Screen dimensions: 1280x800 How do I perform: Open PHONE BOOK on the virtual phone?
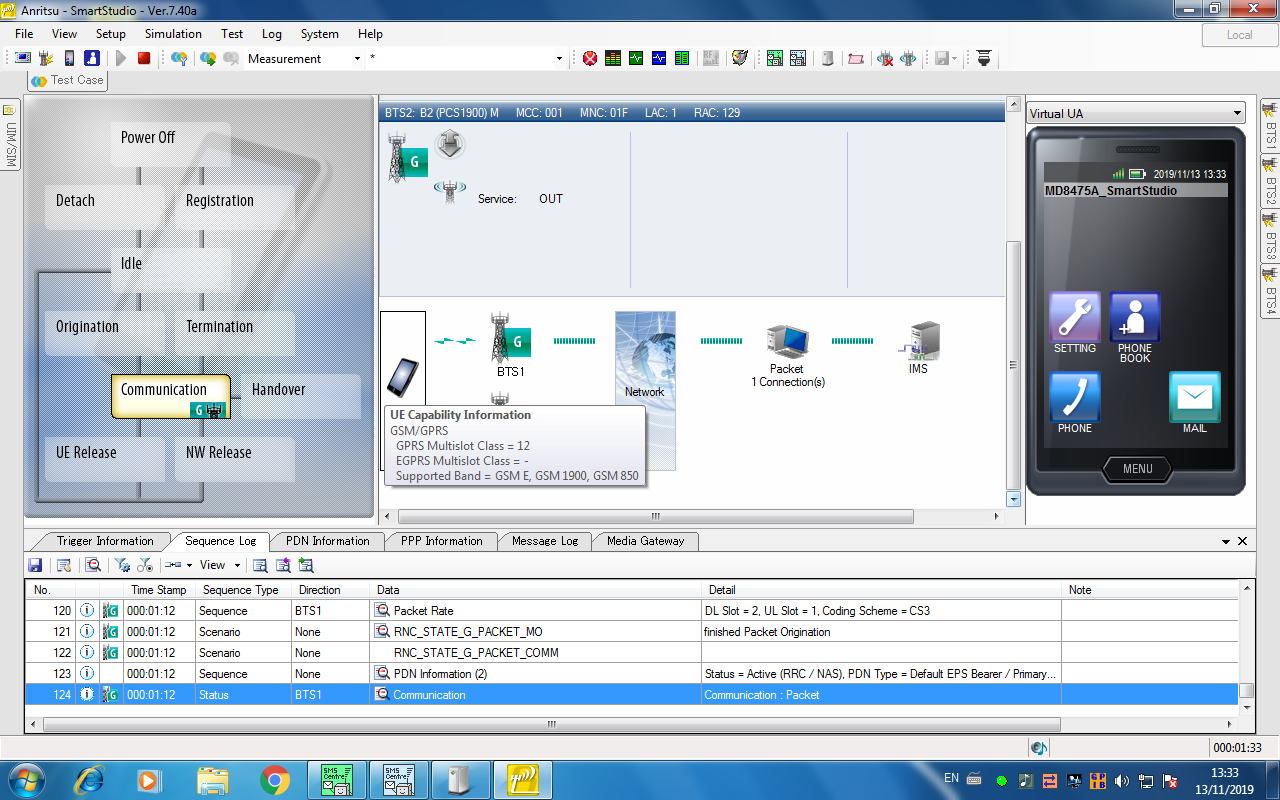tap(1135, 328)
